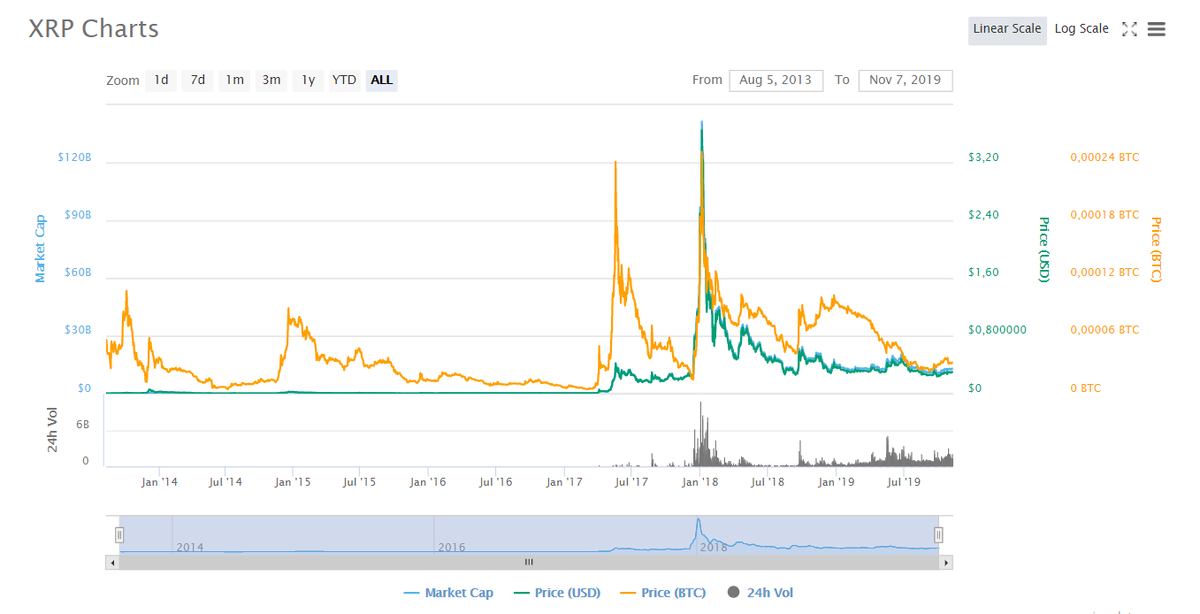1200x614 pixels.
Task: Select the ALL zoom range
Action: pos(381,80)
